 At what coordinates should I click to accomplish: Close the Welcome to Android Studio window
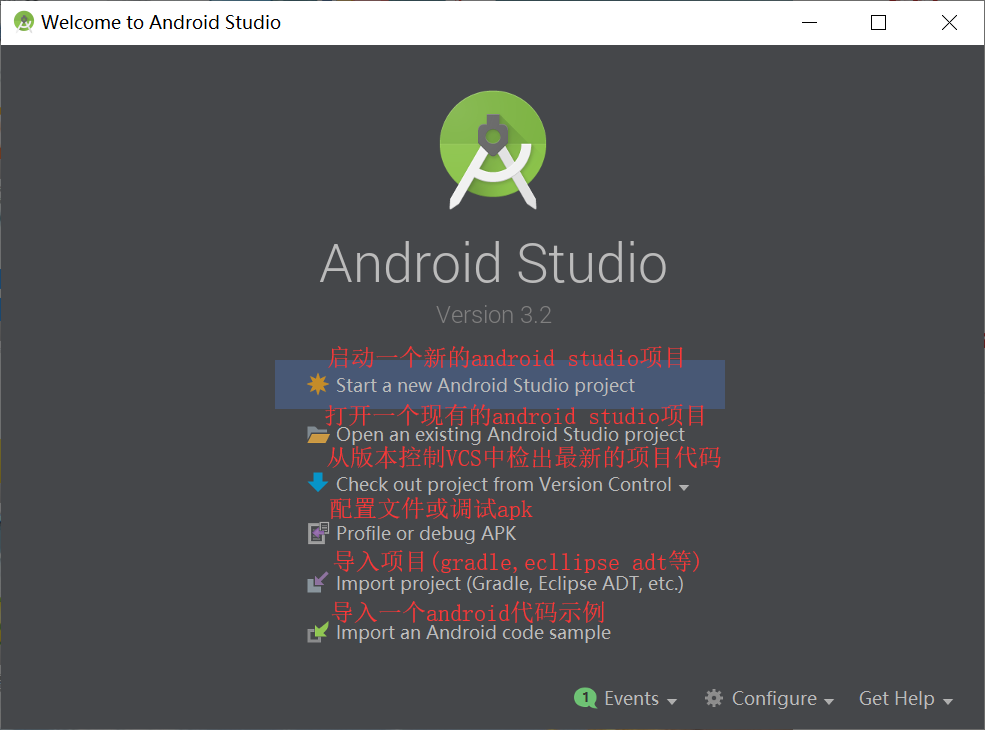point(949,22)
